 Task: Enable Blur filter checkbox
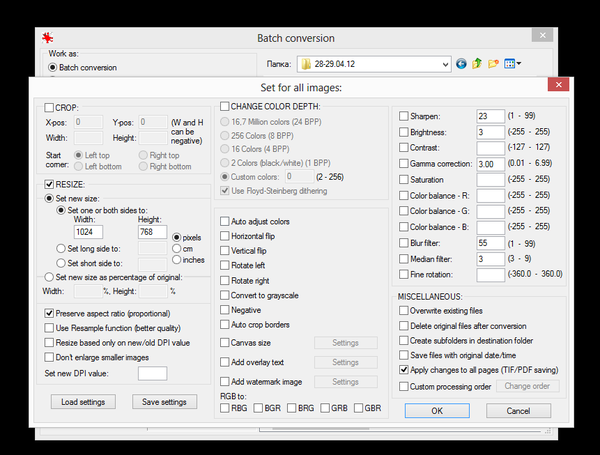click(404, 243)
